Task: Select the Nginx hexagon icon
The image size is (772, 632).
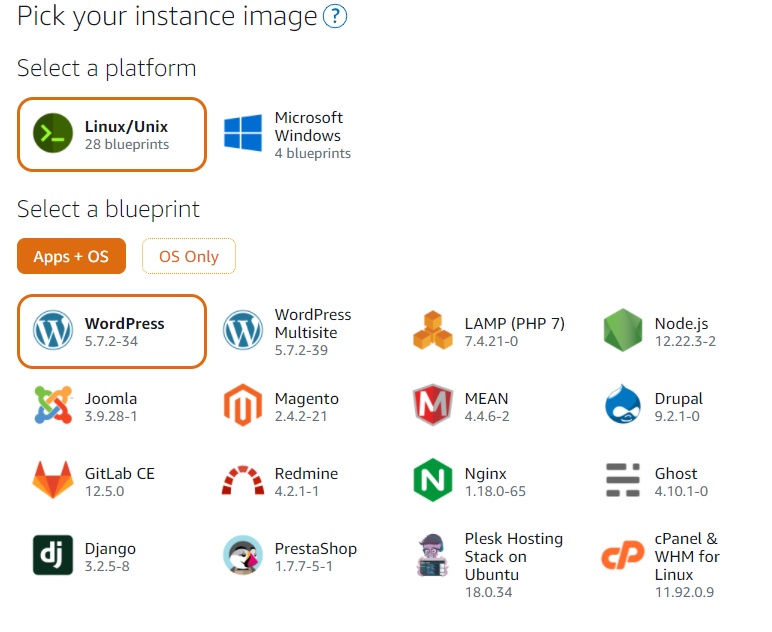Action: coord(433,481)
